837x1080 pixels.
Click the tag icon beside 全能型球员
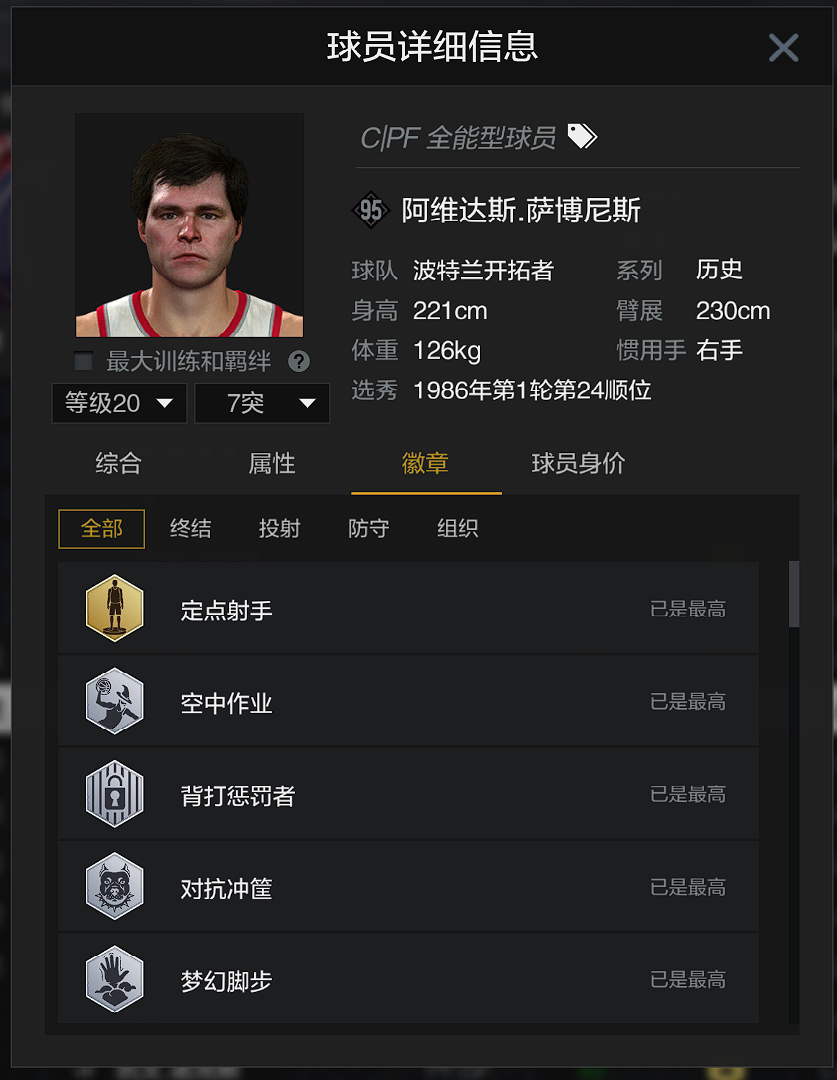pos(582,136)
